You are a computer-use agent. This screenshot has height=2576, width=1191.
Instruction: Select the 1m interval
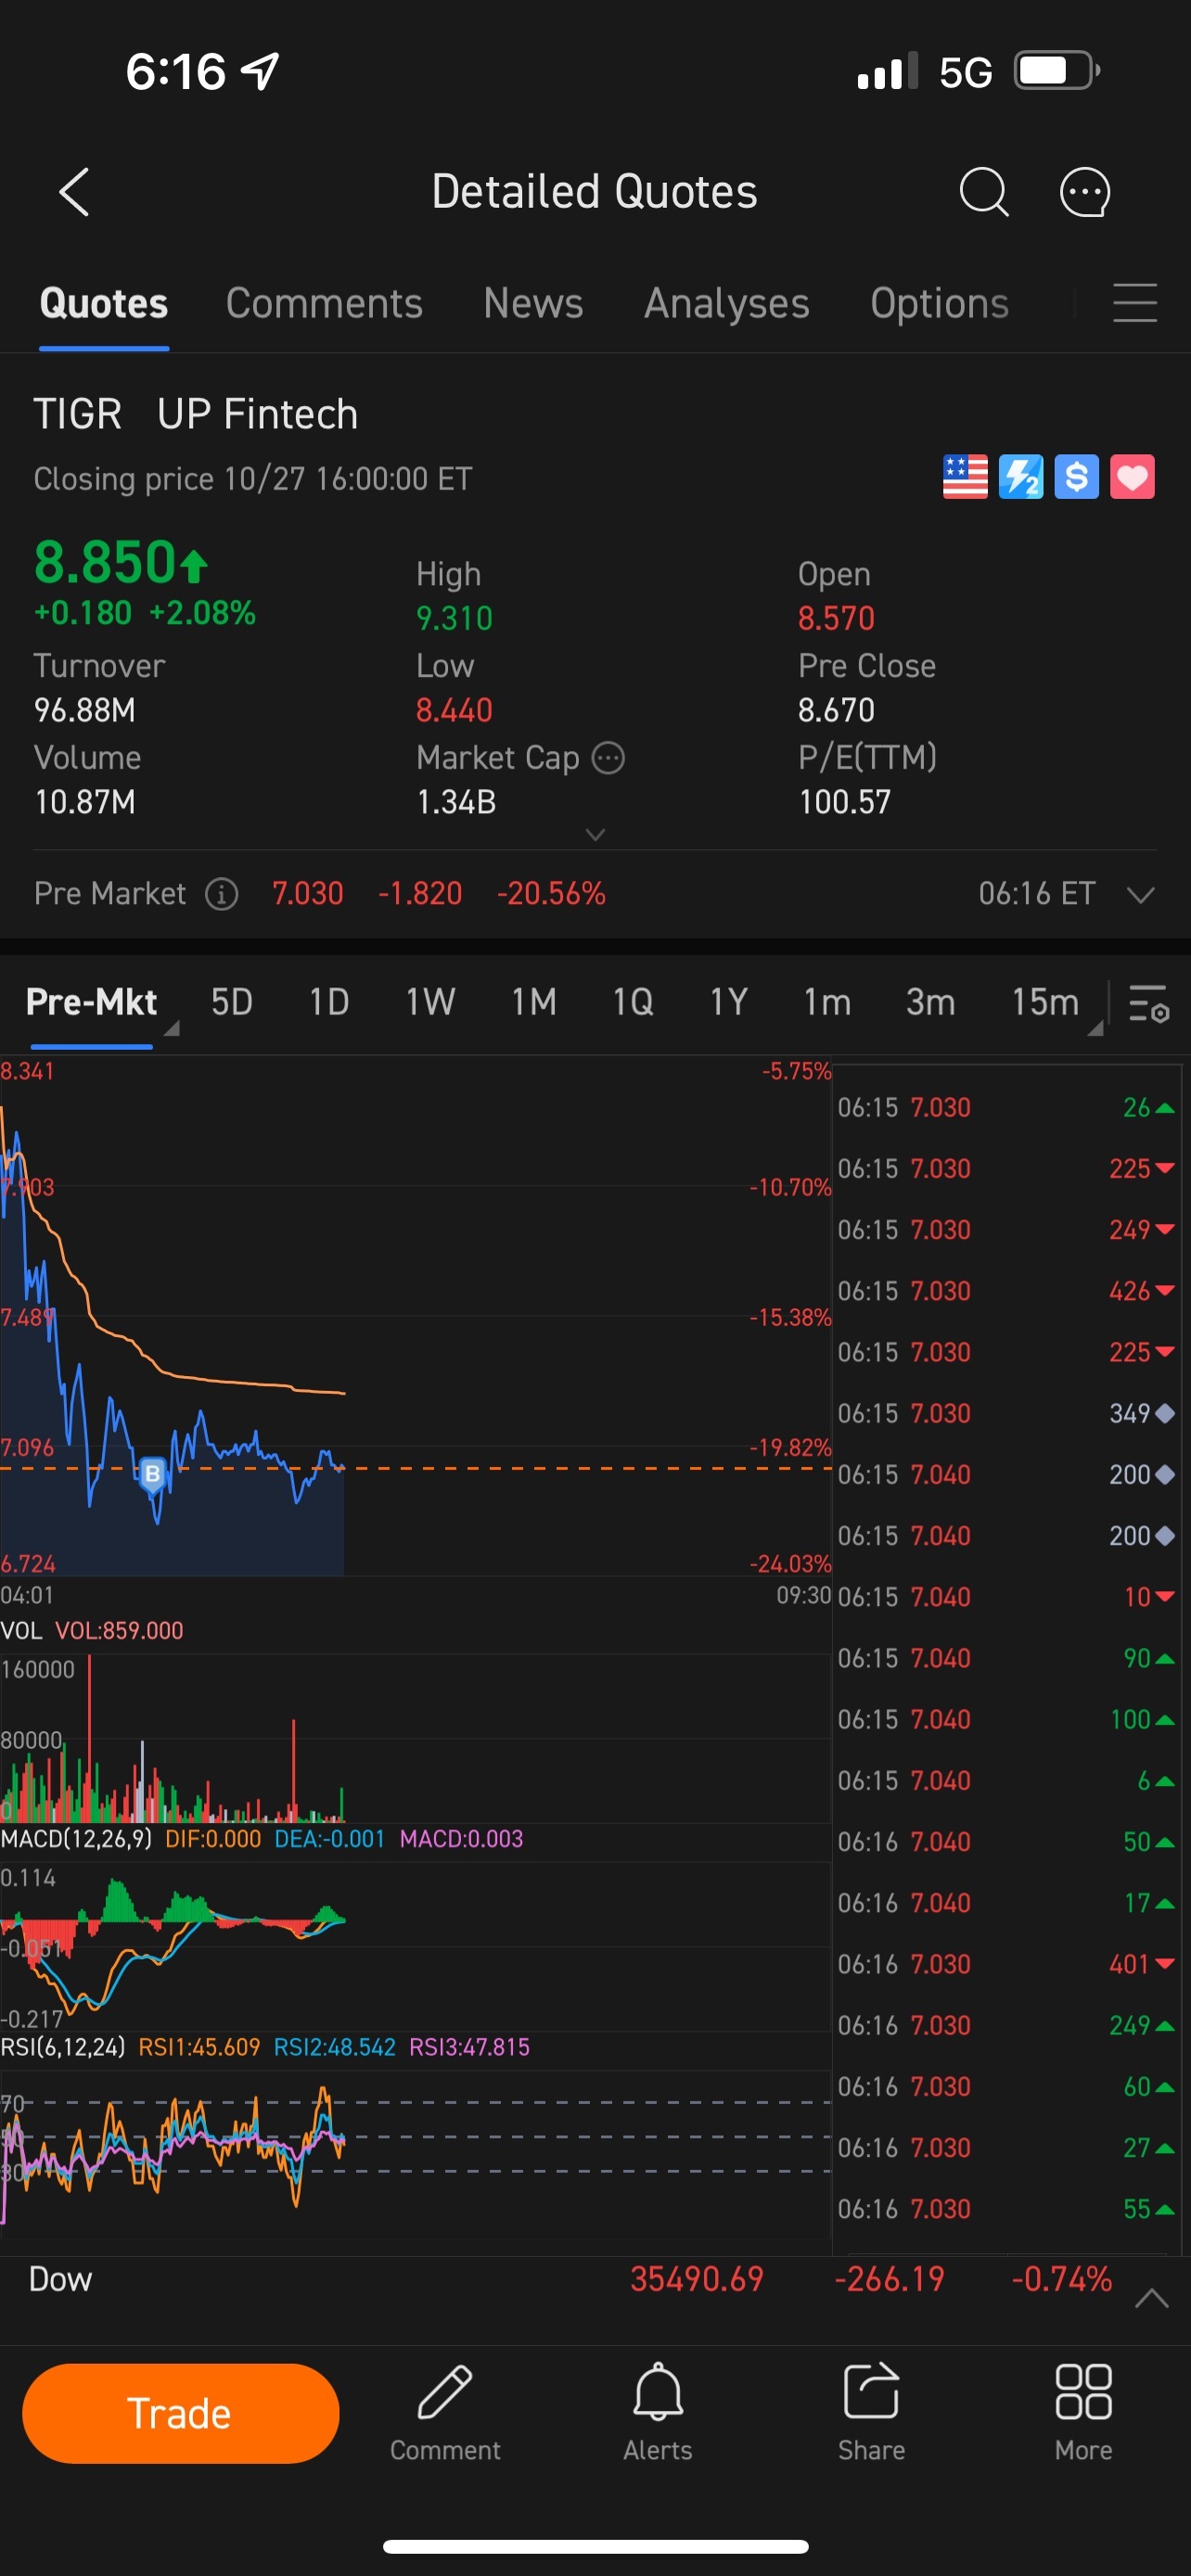827,1002
